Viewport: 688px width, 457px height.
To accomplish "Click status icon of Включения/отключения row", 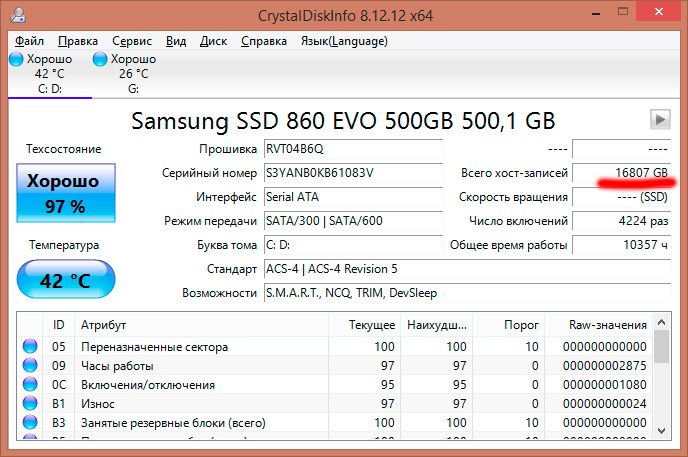I will point(30,384).
